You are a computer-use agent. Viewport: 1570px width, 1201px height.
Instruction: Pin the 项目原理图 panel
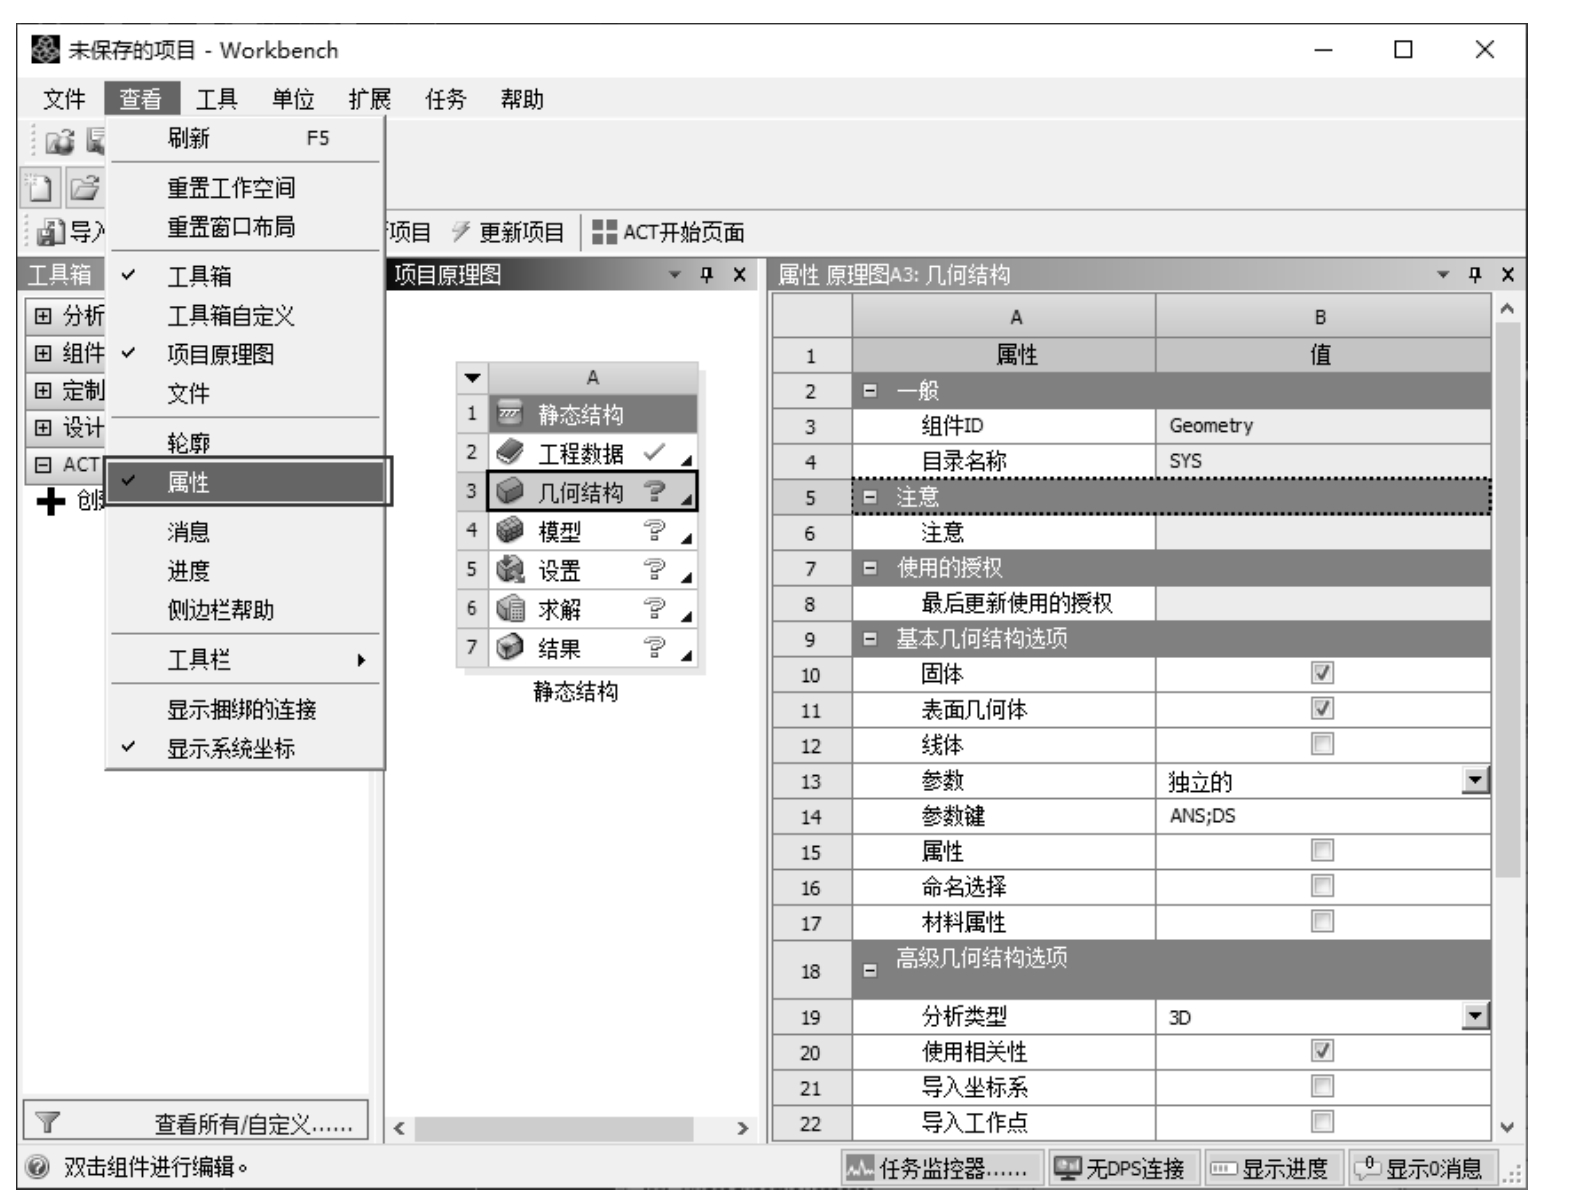click(x=707, y=274)
